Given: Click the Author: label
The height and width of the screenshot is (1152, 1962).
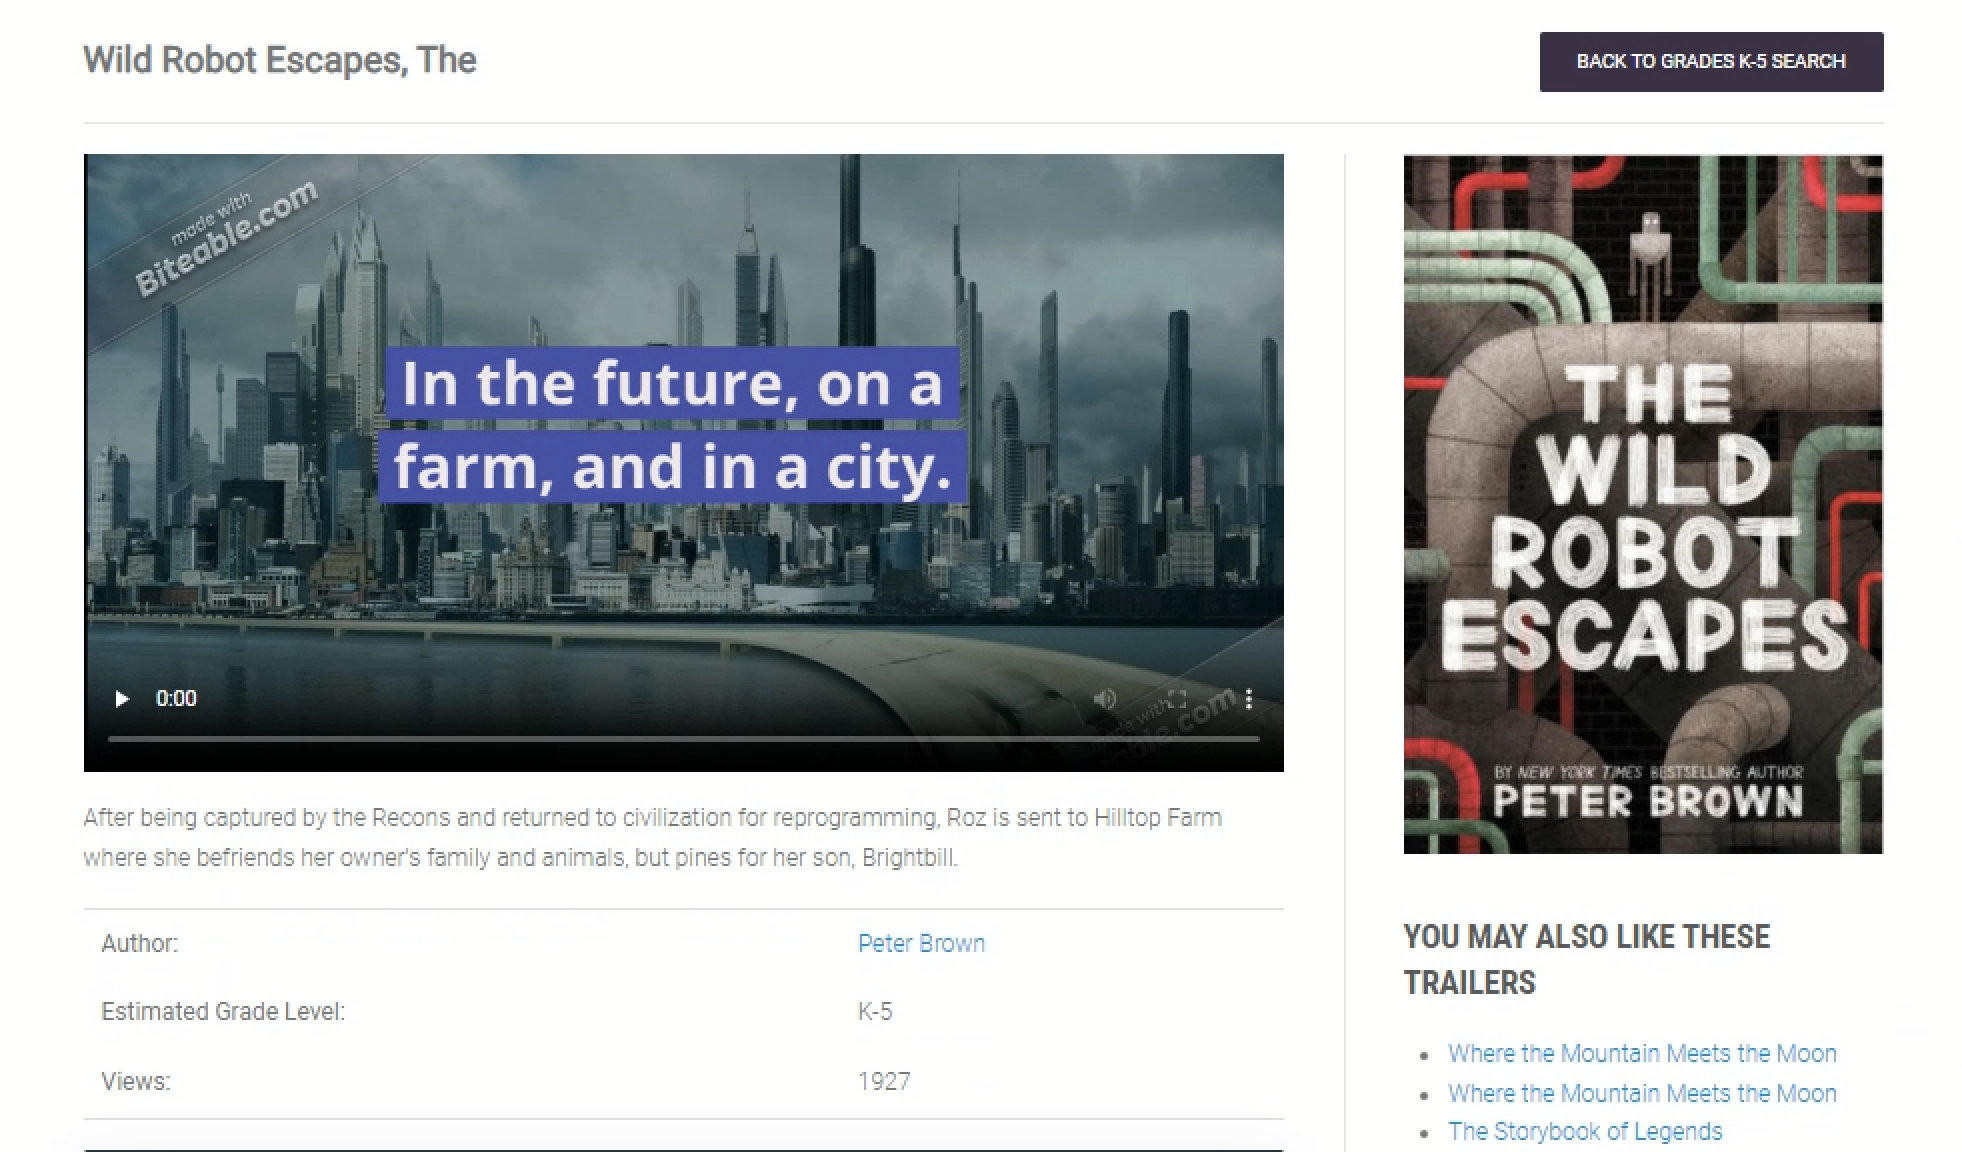Looking at the screenshot, I should 140,943.
